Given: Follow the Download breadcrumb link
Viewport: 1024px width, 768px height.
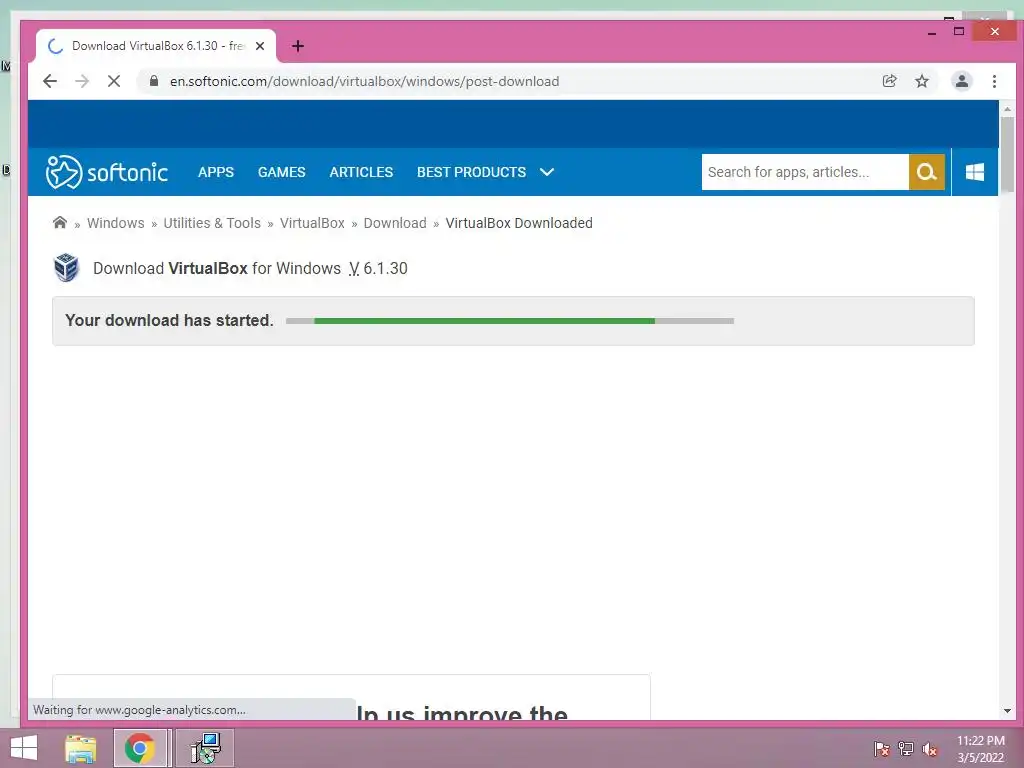Looking at the screenshot, I should 395,223.
